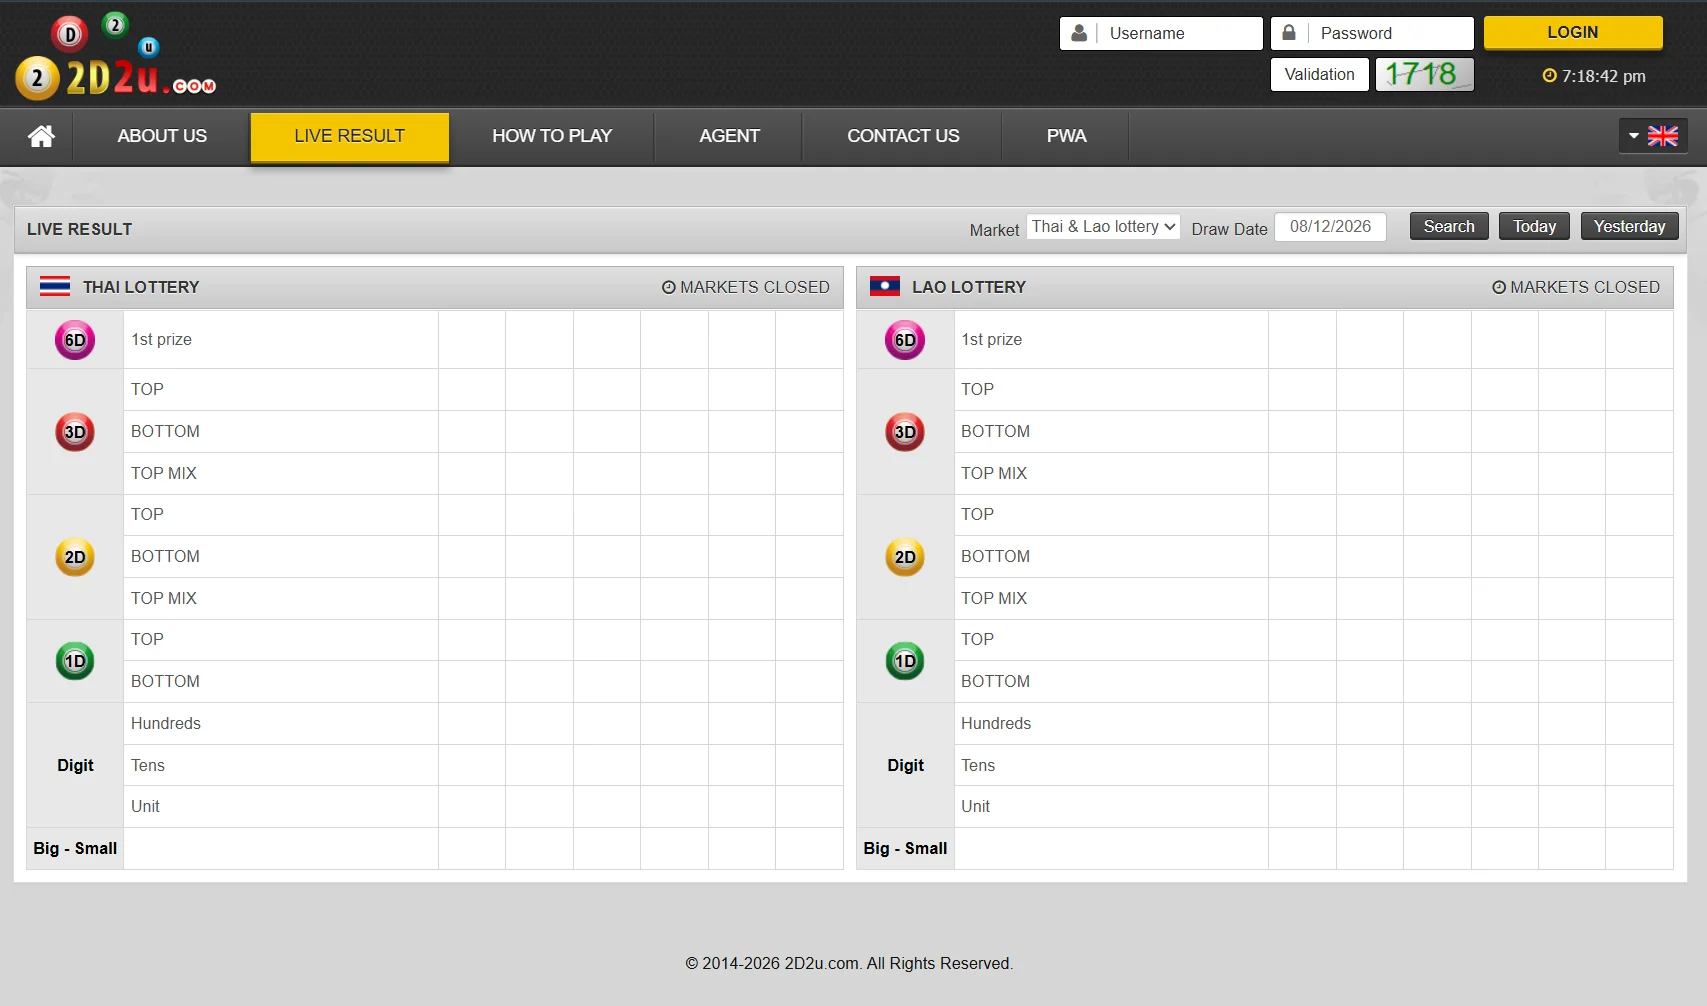This screenshot has height=1006, width=1707.
Task: Open the language dropdown arrow
Action: [1634, 136]
